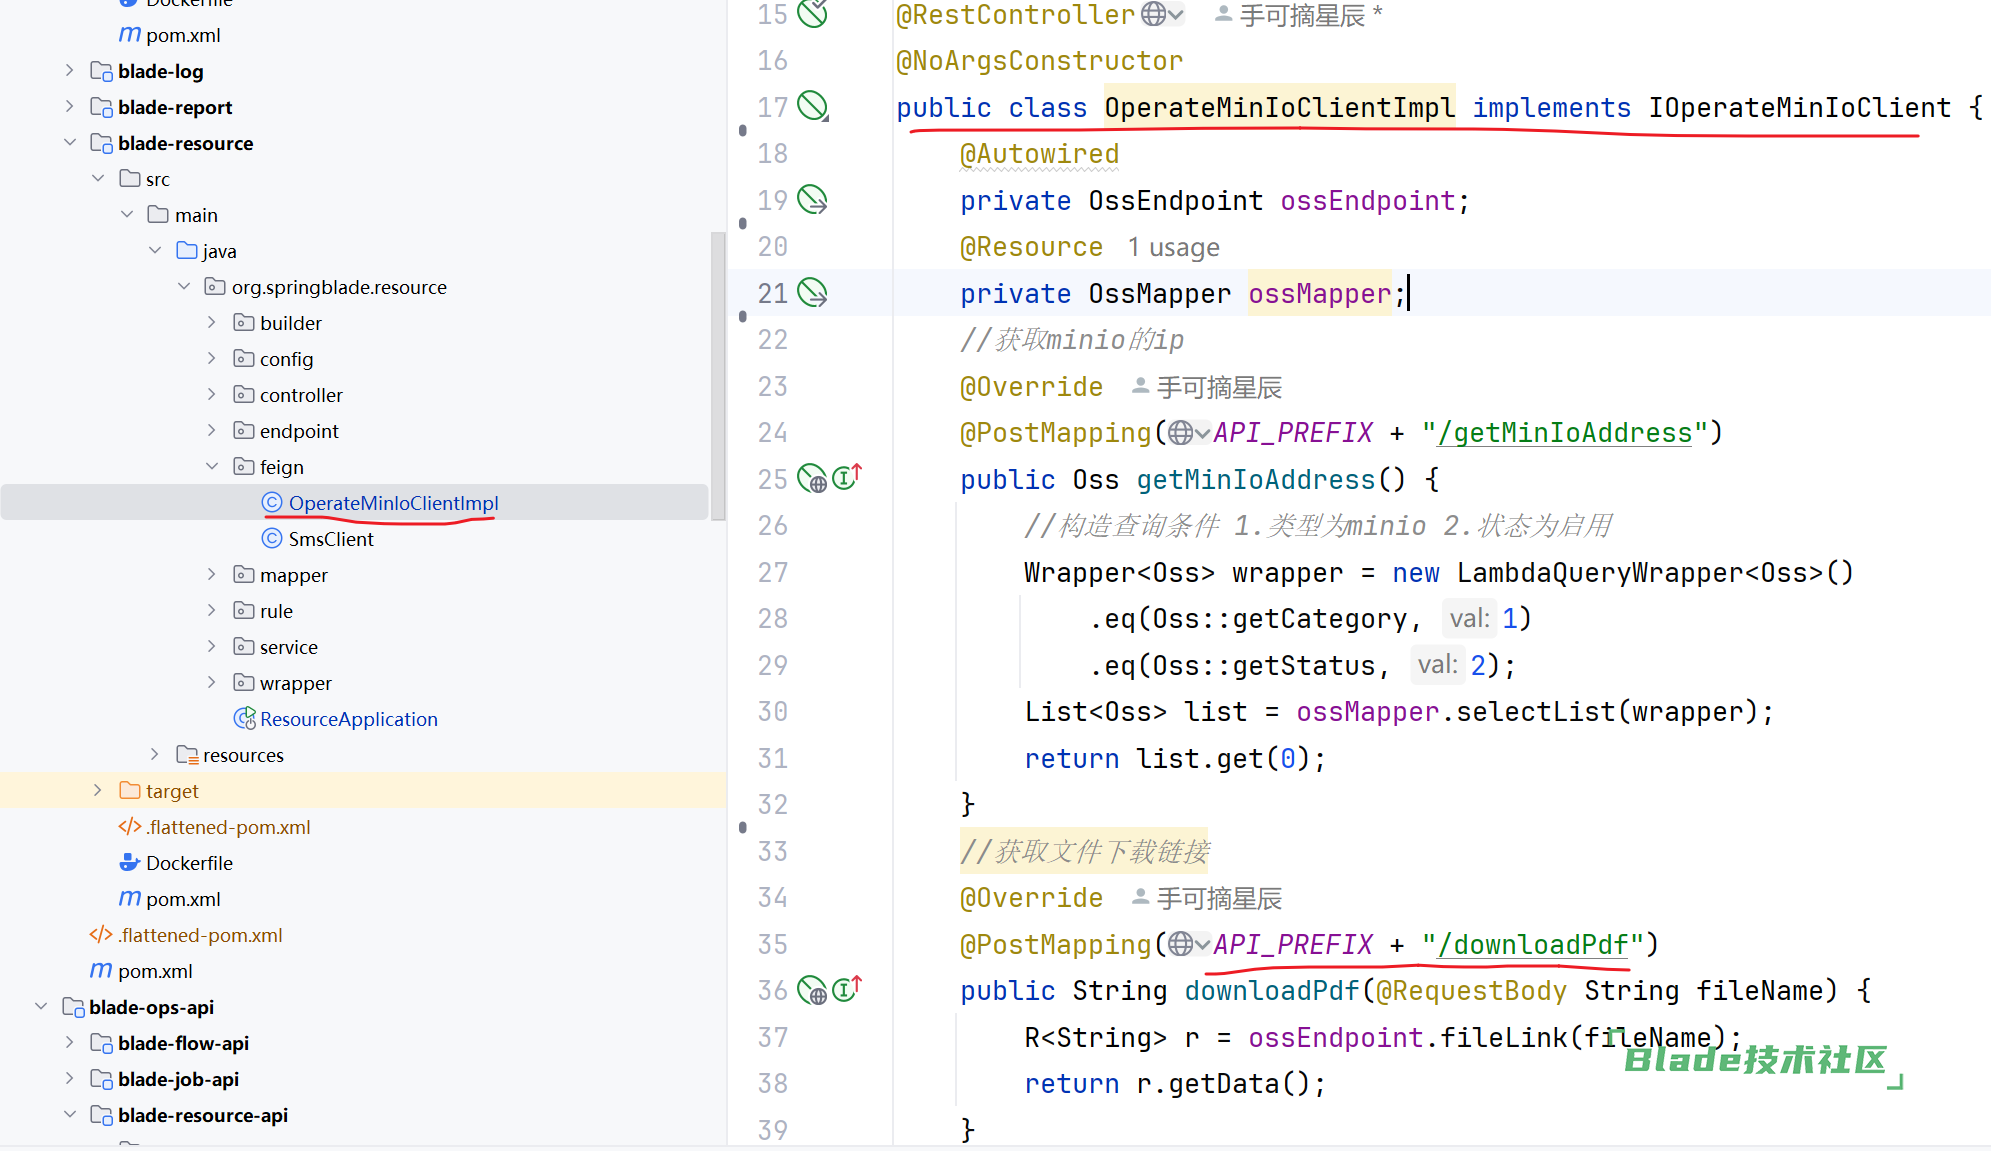This screenshot has height=1151, width=1991.
Task: Expand the mapper package
Action: [212, 574]
